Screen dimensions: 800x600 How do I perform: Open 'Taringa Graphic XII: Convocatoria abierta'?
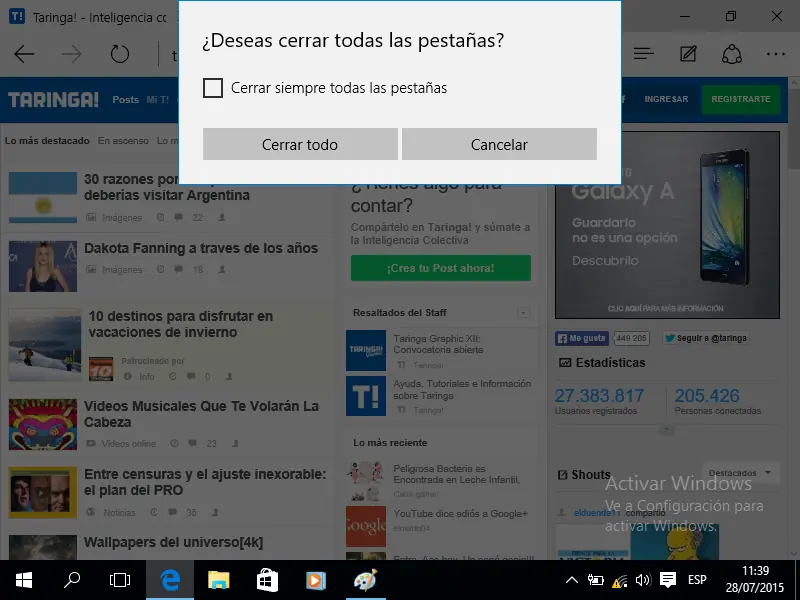click(438, 344)
